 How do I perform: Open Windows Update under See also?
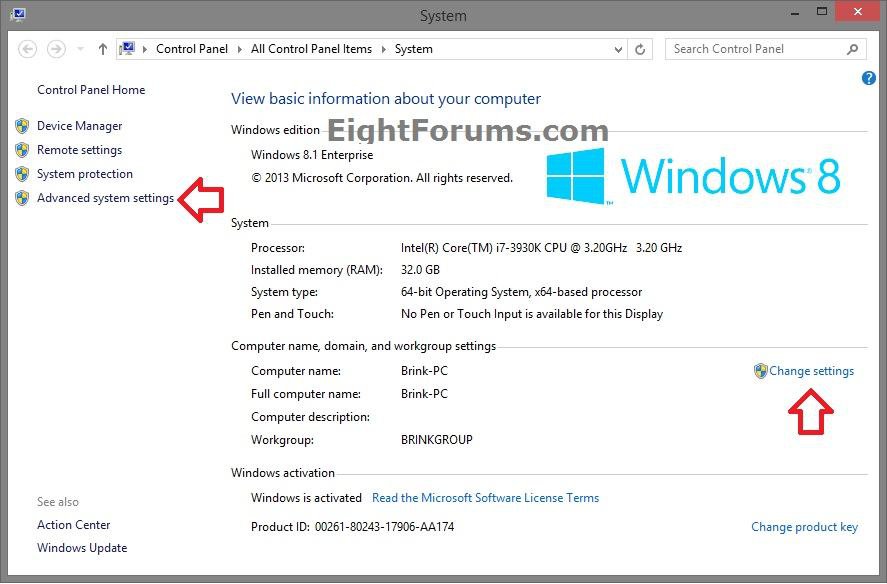pos(82,548)
